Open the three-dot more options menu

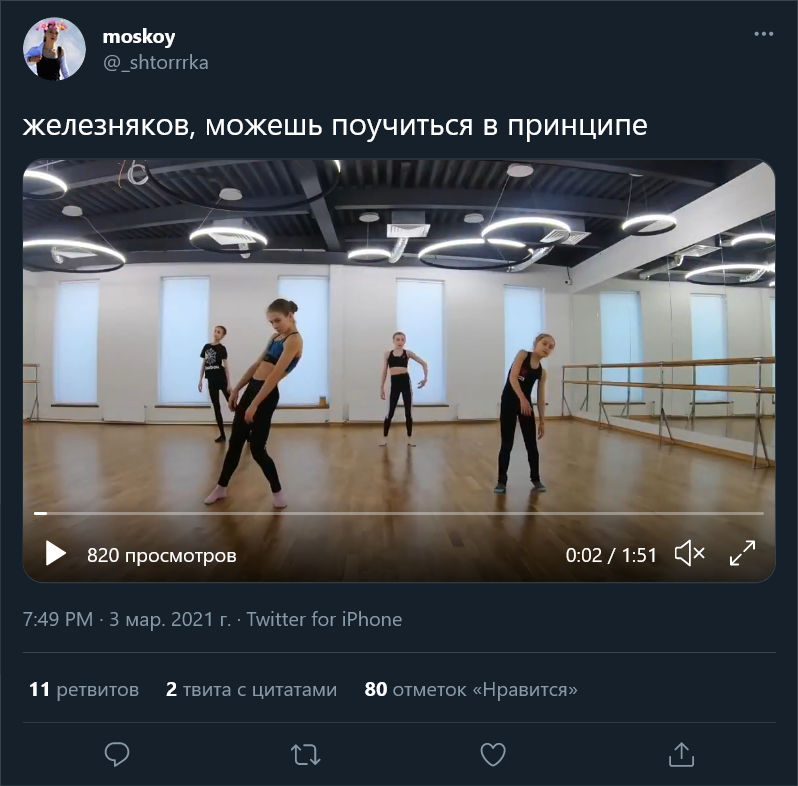click(x=763, y=34)
